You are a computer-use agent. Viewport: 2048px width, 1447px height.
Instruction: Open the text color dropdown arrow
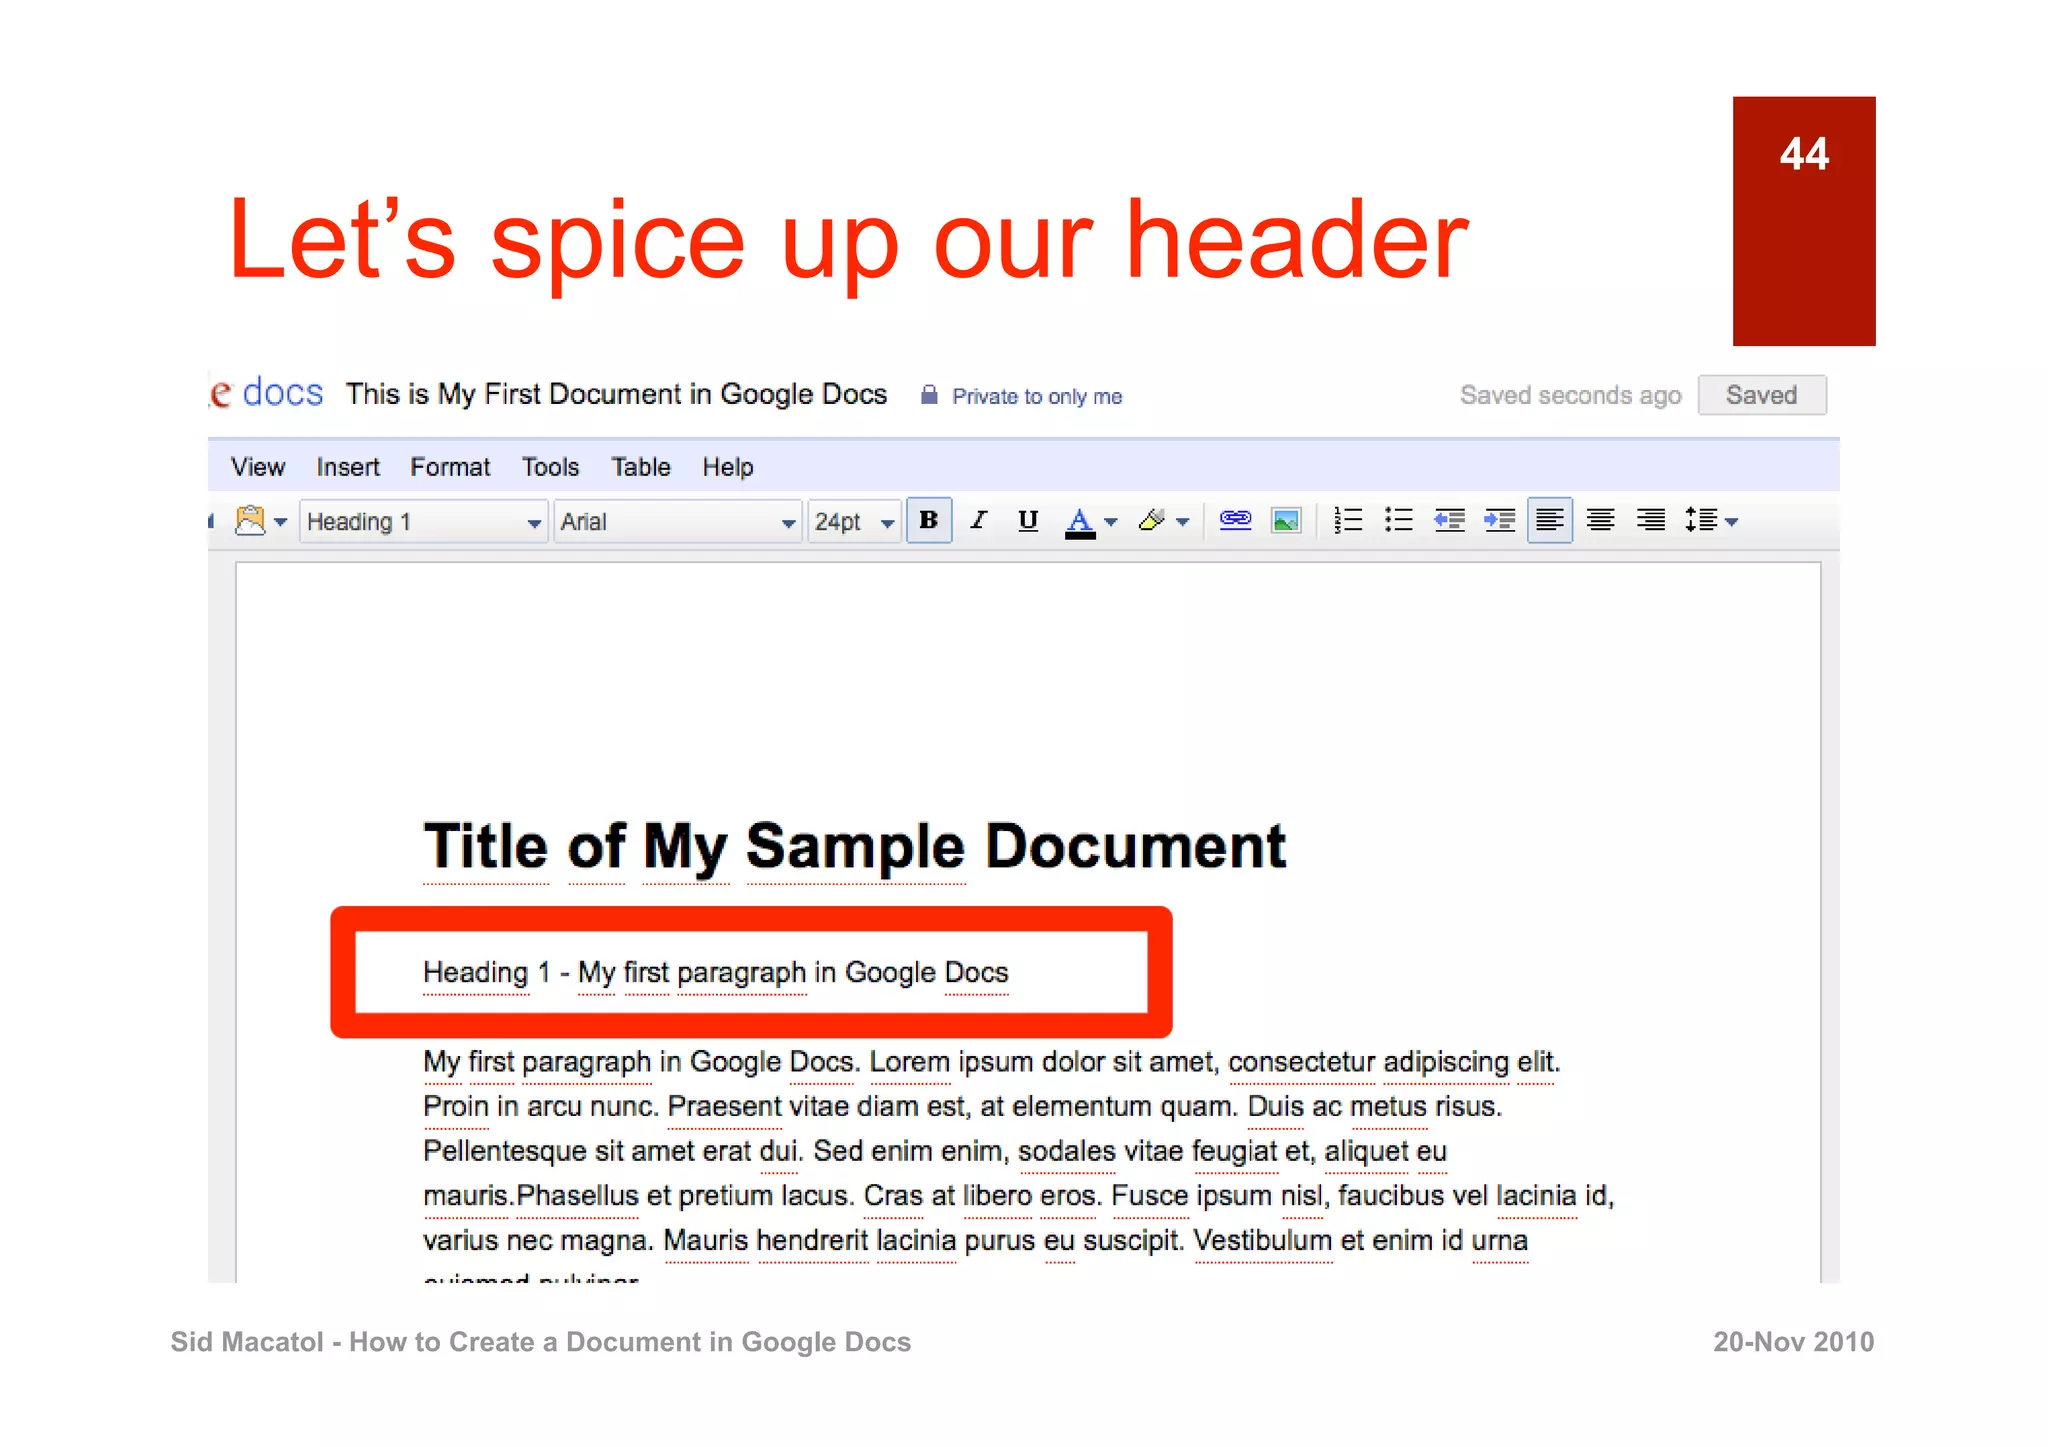tap(1110, 522)
